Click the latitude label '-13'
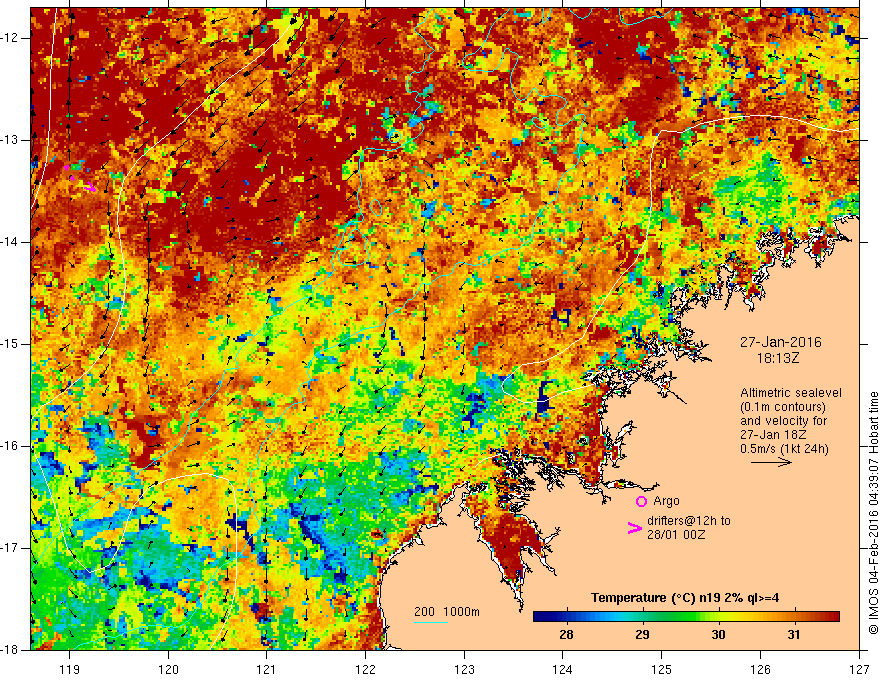Image resolution: width=880 pixels, height=680 pixels. coord(10,140)
